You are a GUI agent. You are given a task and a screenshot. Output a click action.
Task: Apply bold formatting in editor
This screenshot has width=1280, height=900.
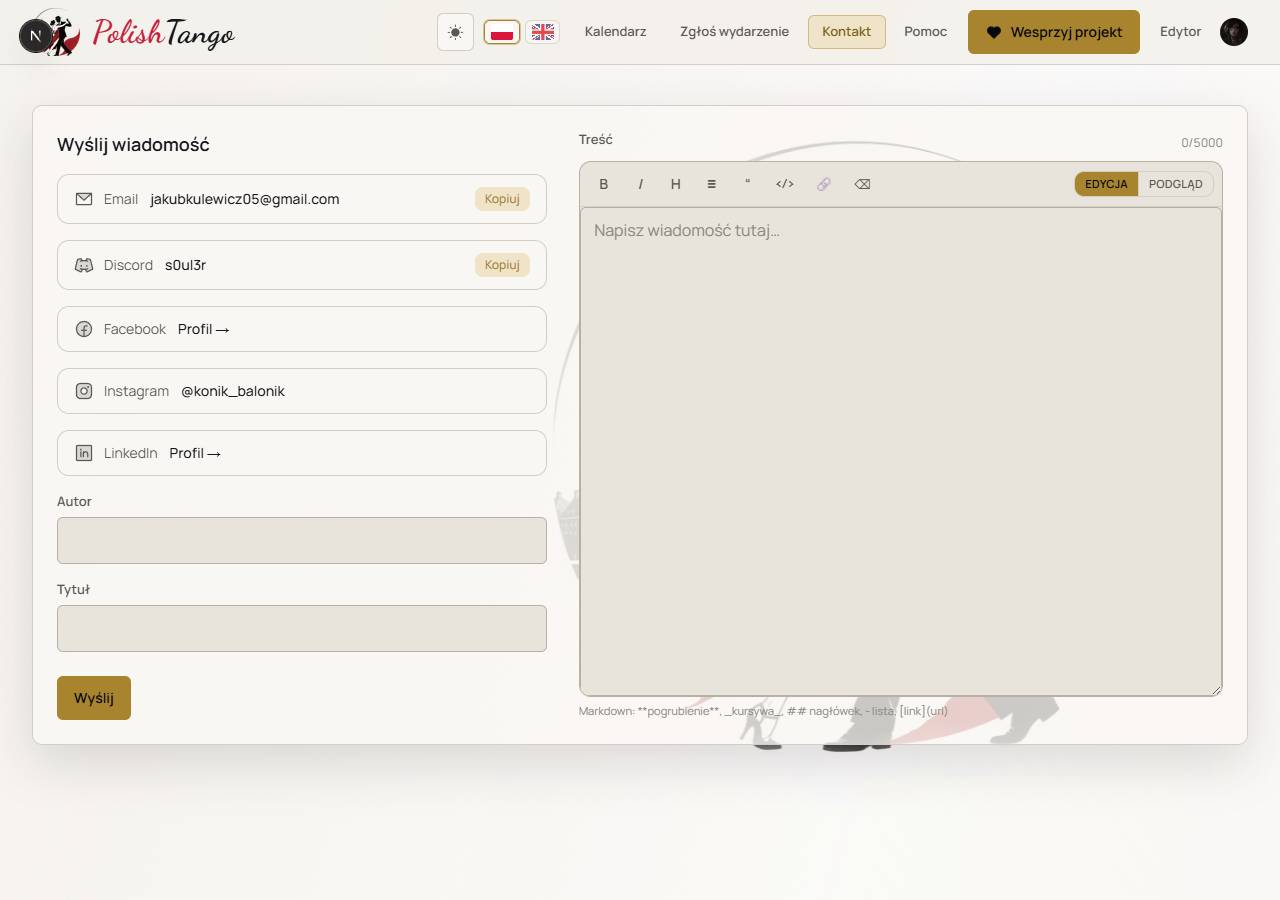click(603, 184)
